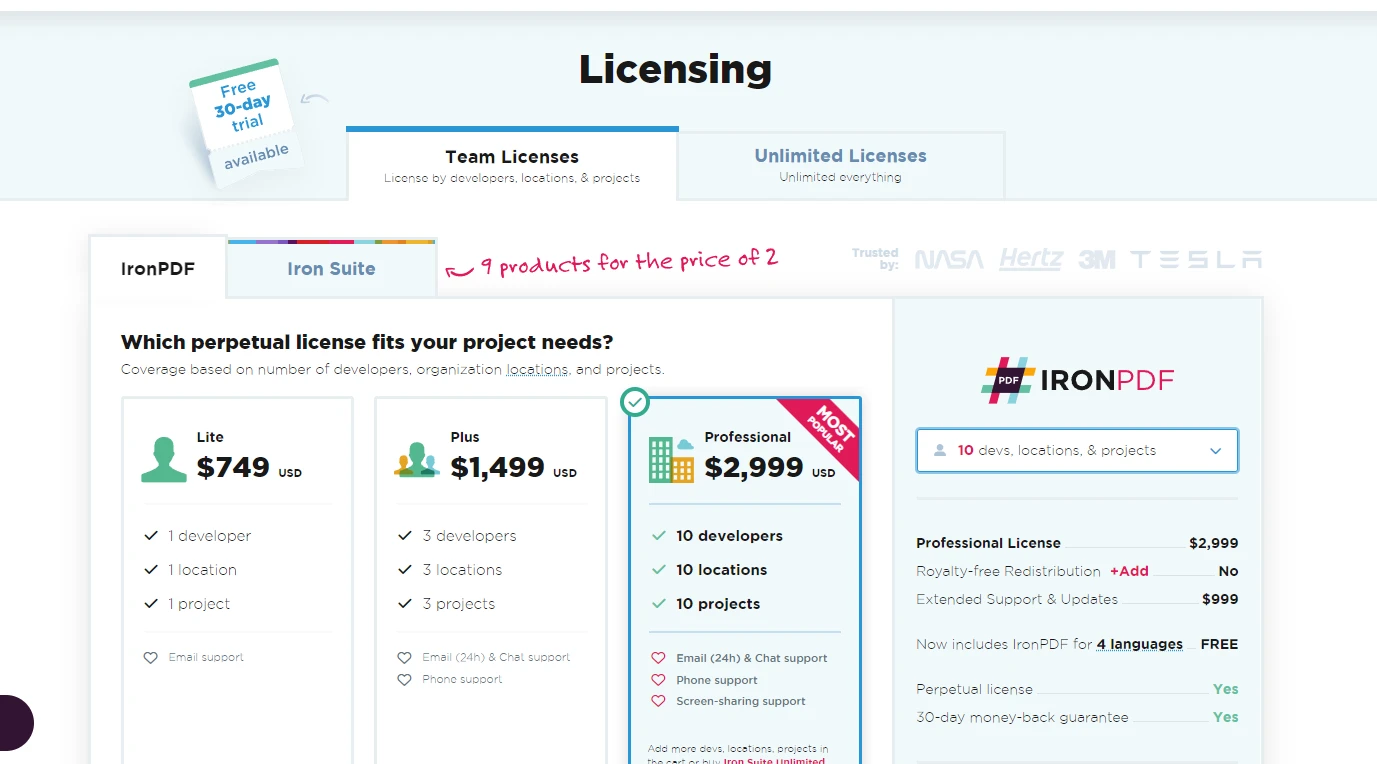Choose the Lite $749 license card

pos(237,580)
